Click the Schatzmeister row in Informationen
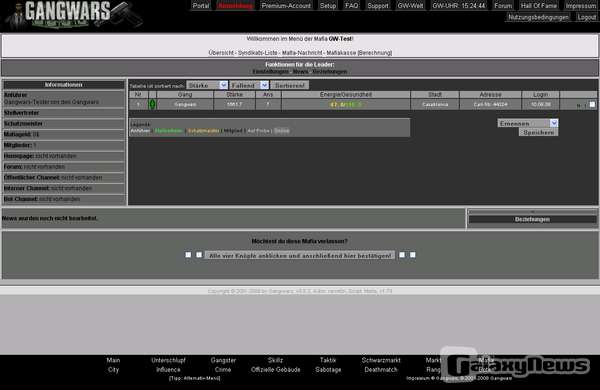Image resolution: width=600 pixels, height=390 pixels. [64, 124]
